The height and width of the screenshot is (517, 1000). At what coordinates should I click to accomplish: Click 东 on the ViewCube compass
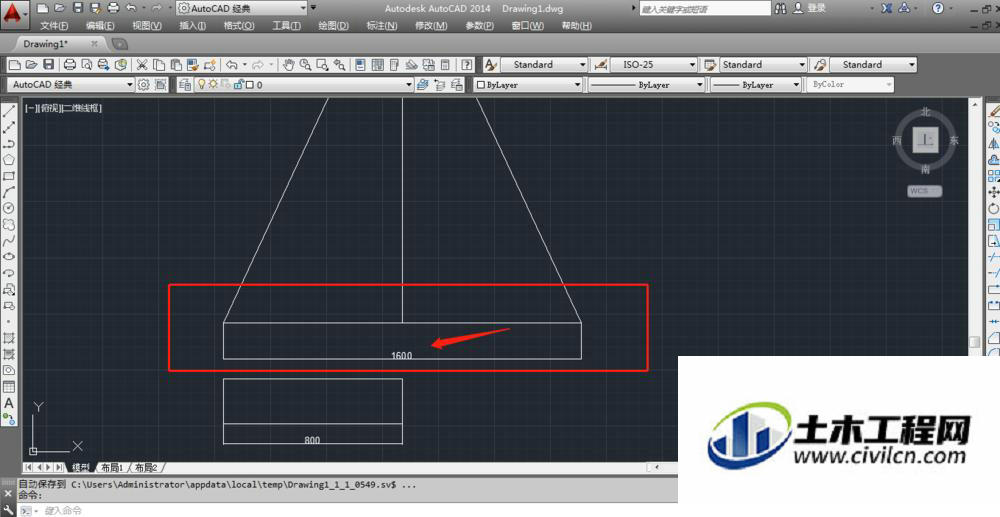(954, 140)
